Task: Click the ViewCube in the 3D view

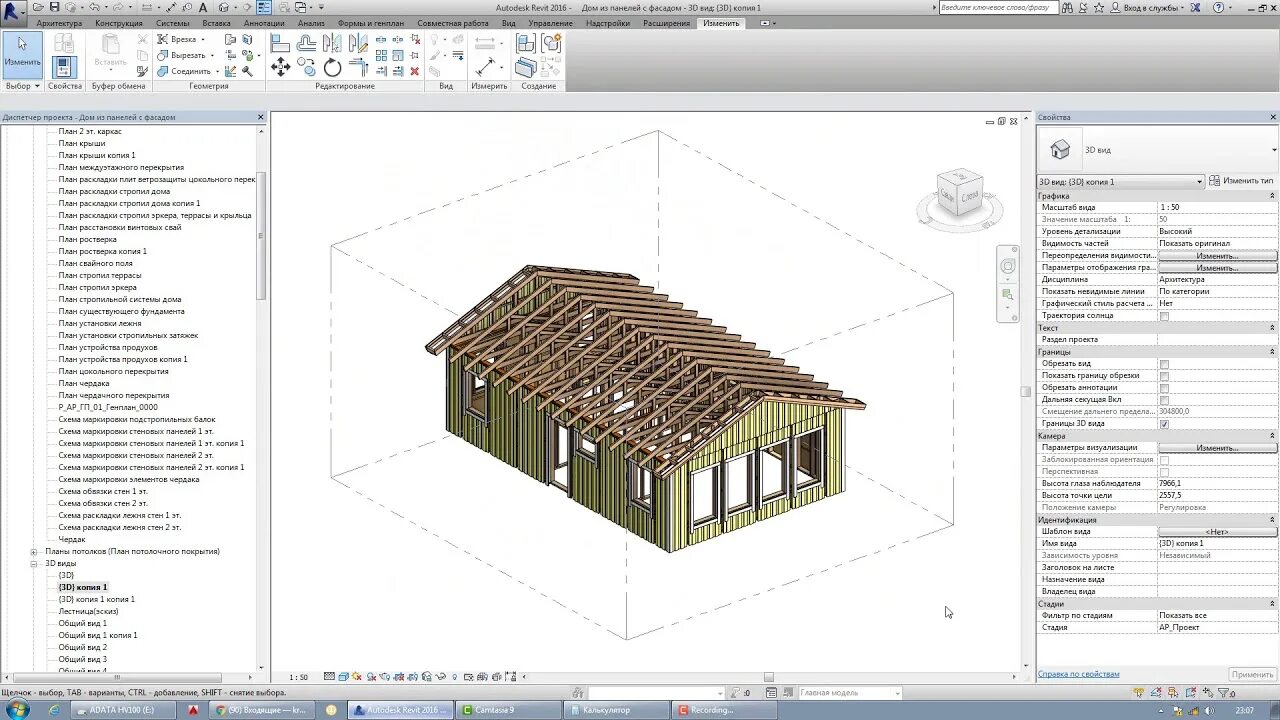Action: tap(958, 194)
